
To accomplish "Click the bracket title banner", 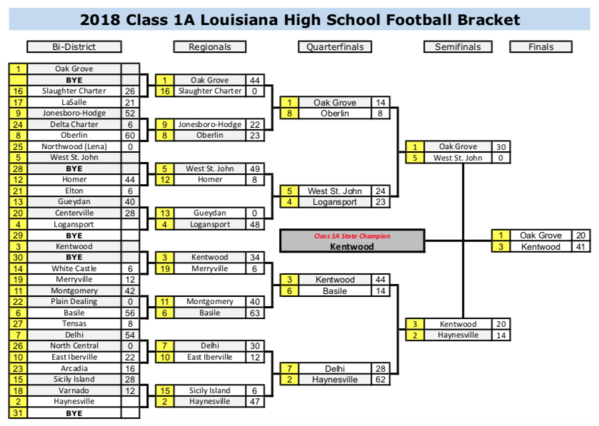I will point(300,19).
